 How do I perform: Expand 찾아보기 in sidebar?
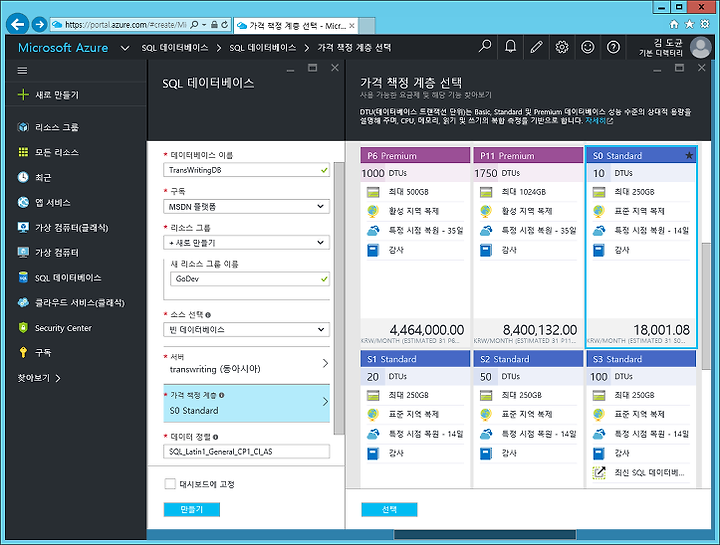click(39, 378)
